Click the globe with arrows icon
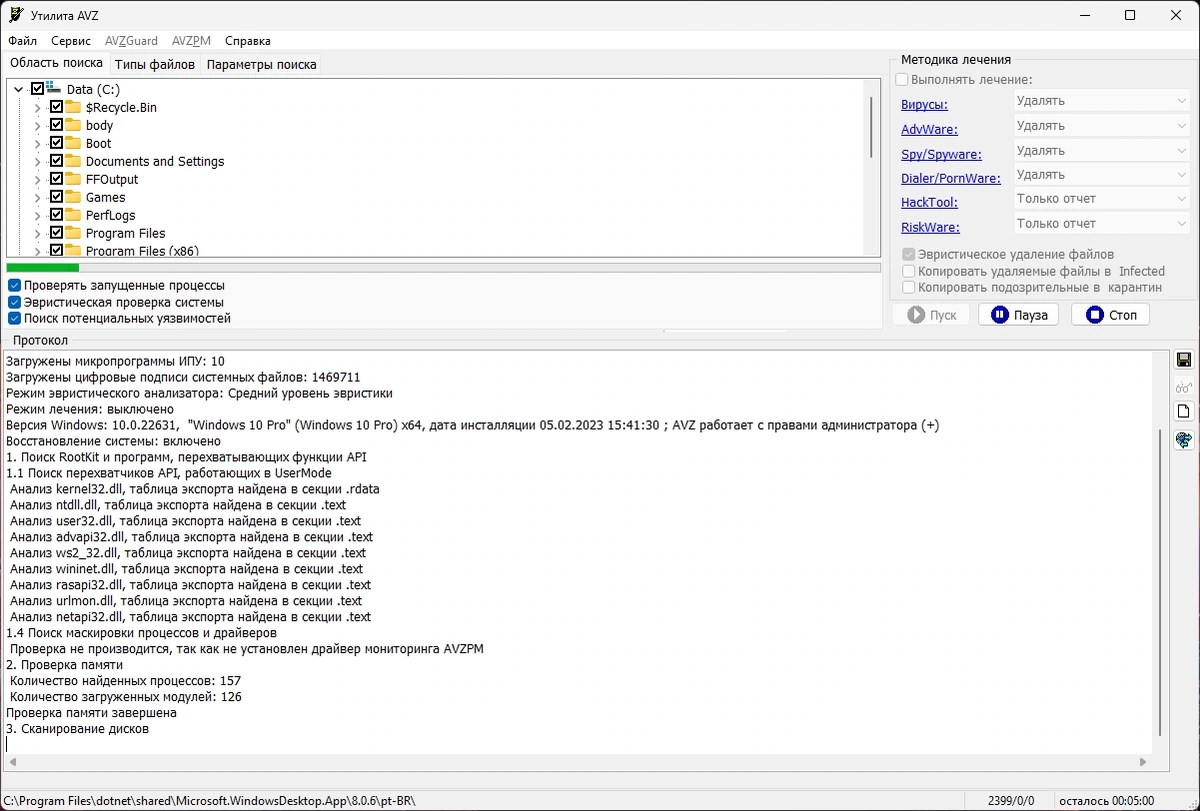1200x811 pixels. pyautogui.click(x=1184, y=439)
